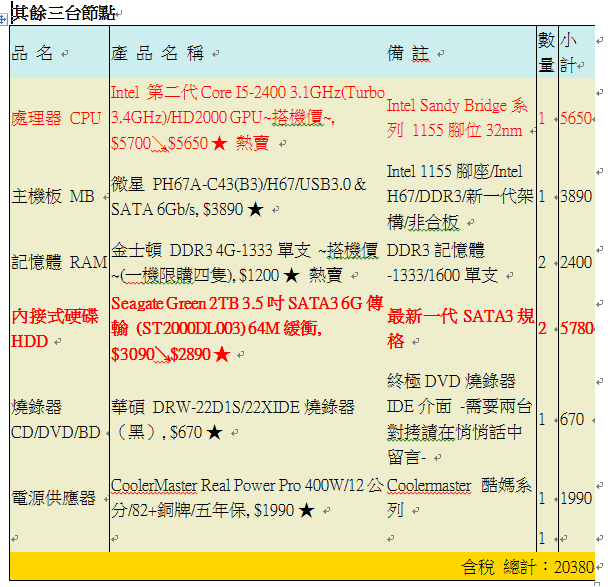616x587 pixels.
Task: Click the 金士頓 DDR3 4G-1333 product description
Action: pos(245,262)
